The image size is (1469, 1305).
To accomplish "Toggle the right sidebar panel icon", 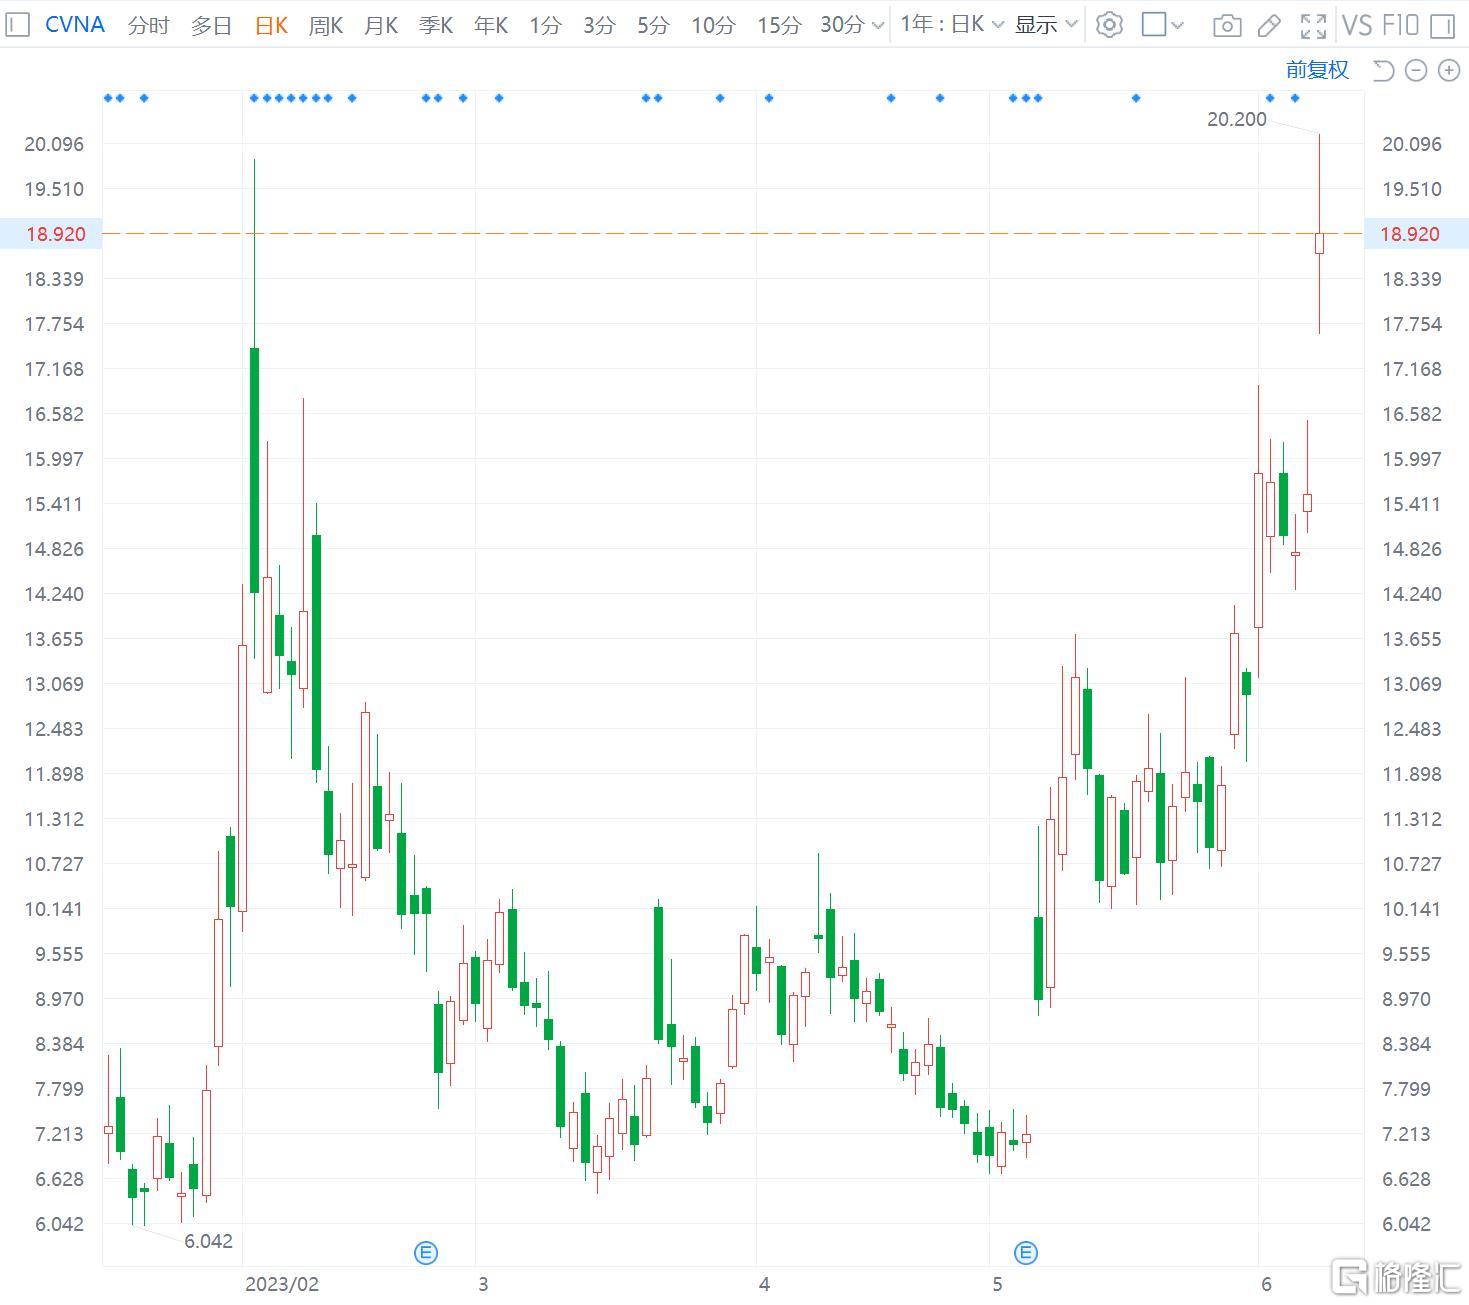I will click(x=1442, y=25).
